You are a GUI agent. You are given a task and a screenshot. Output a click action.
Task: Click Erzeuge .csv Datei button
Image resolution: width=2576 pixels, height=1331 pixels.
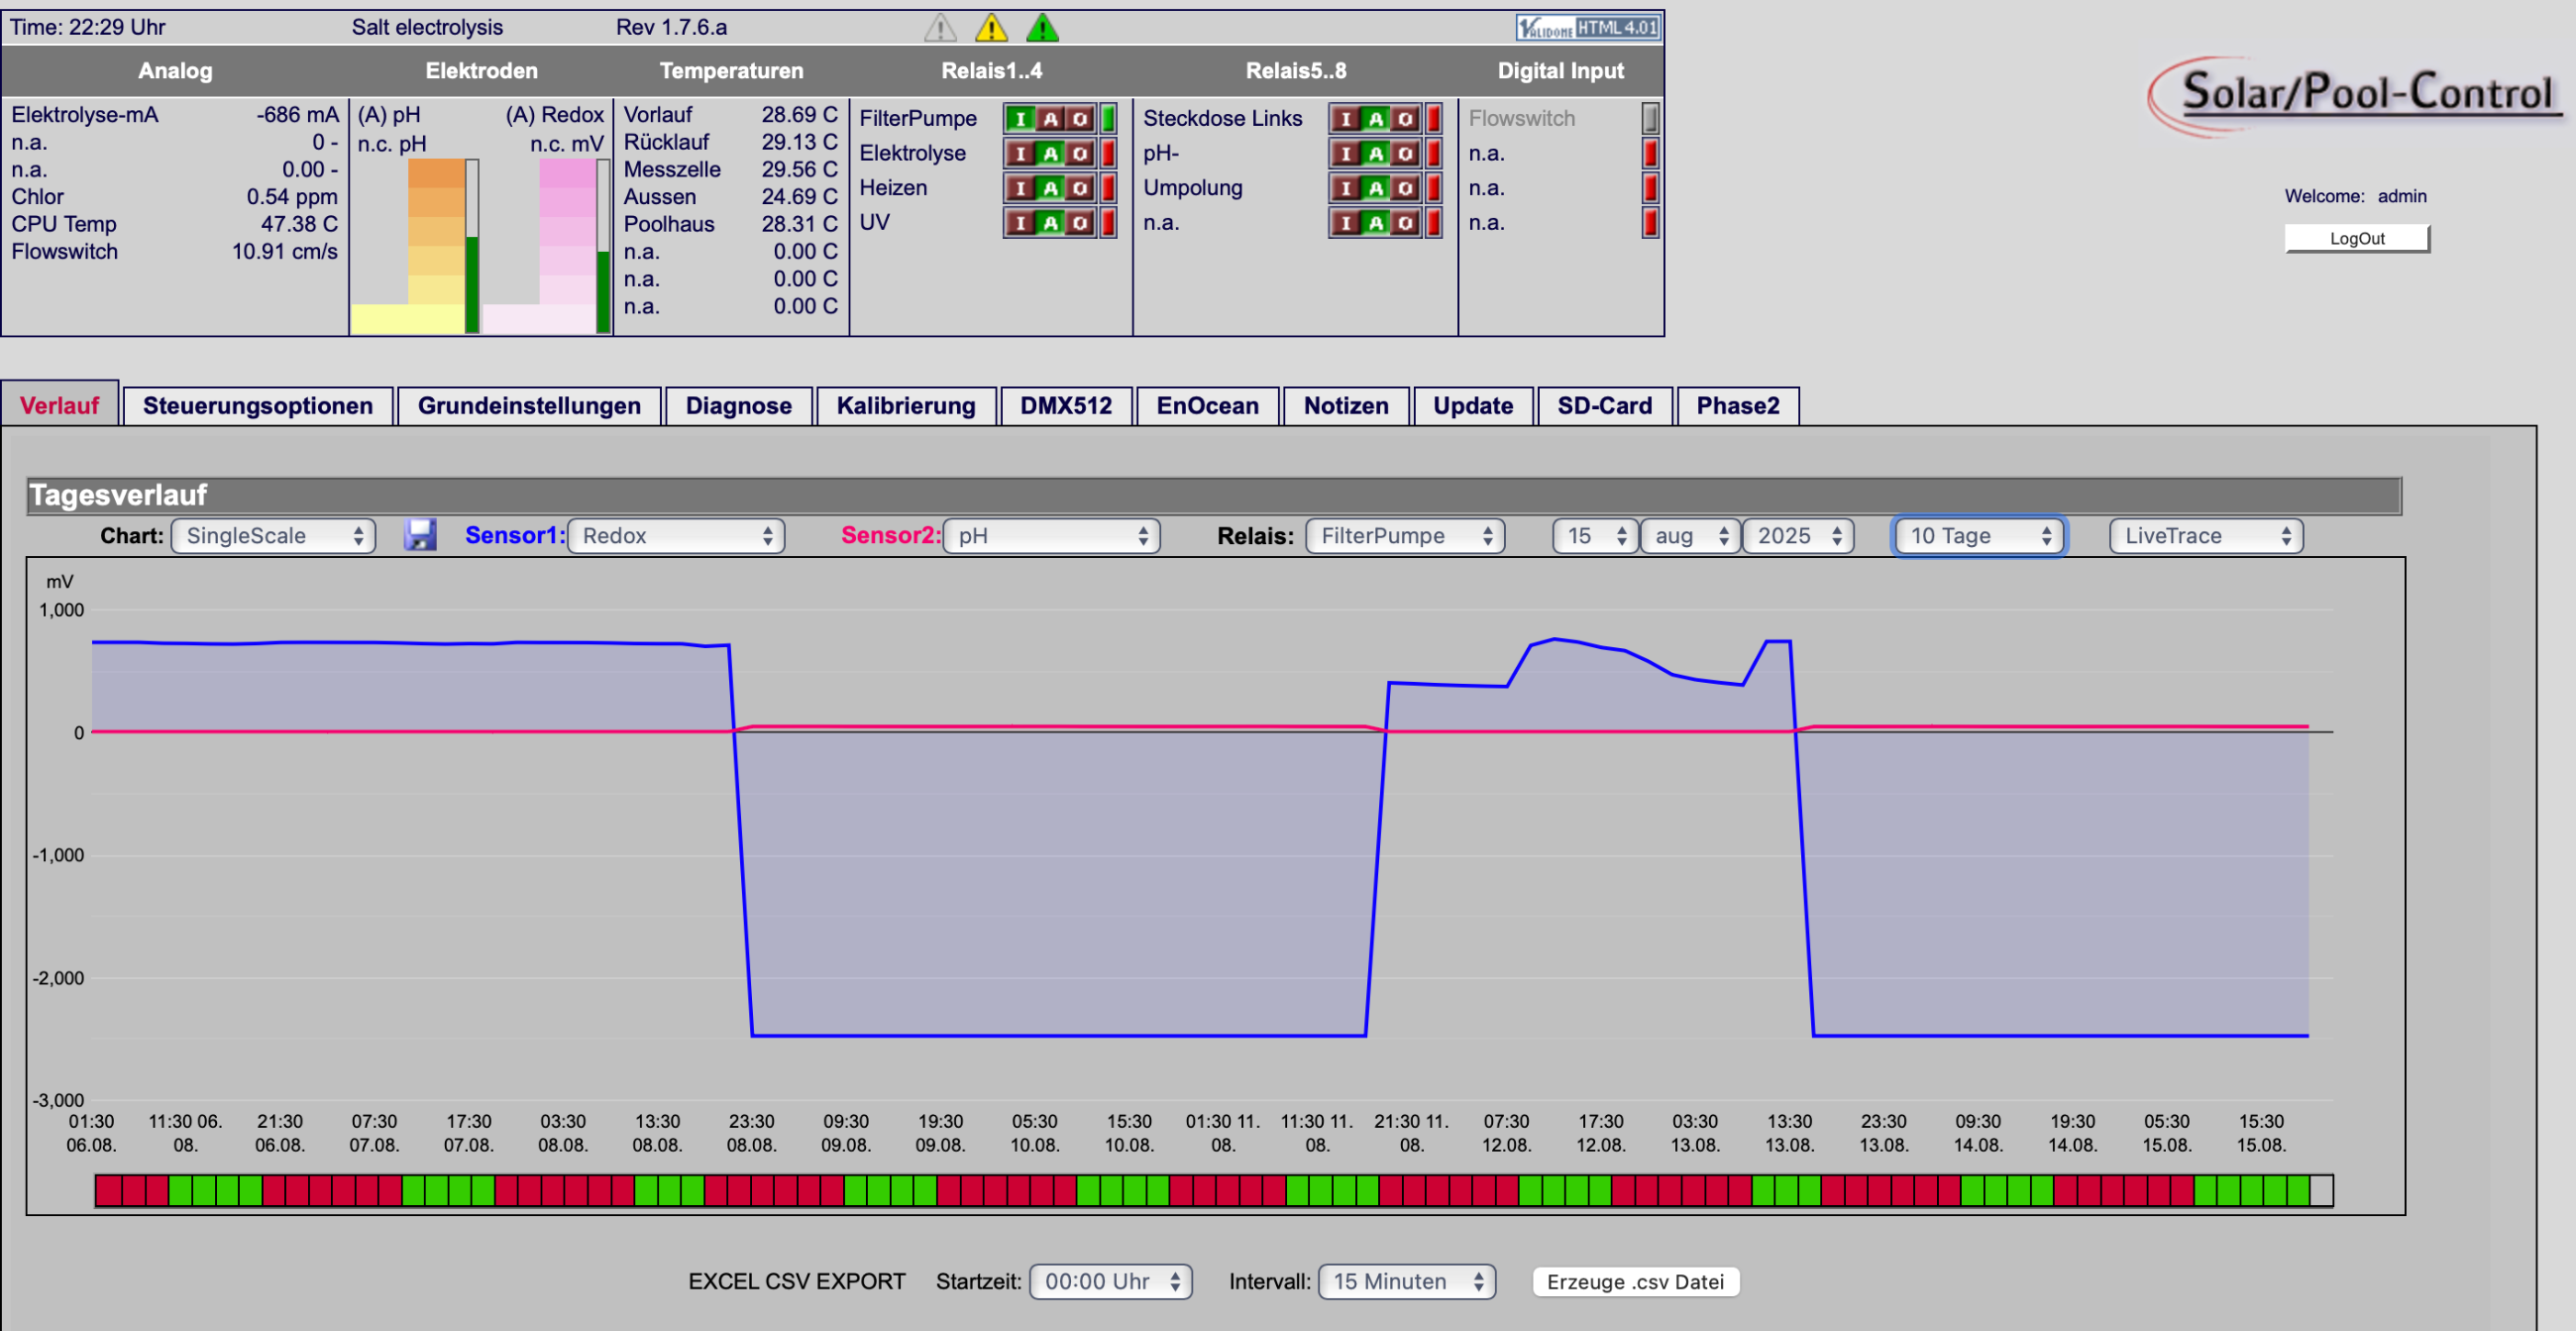(1634, 1282)
